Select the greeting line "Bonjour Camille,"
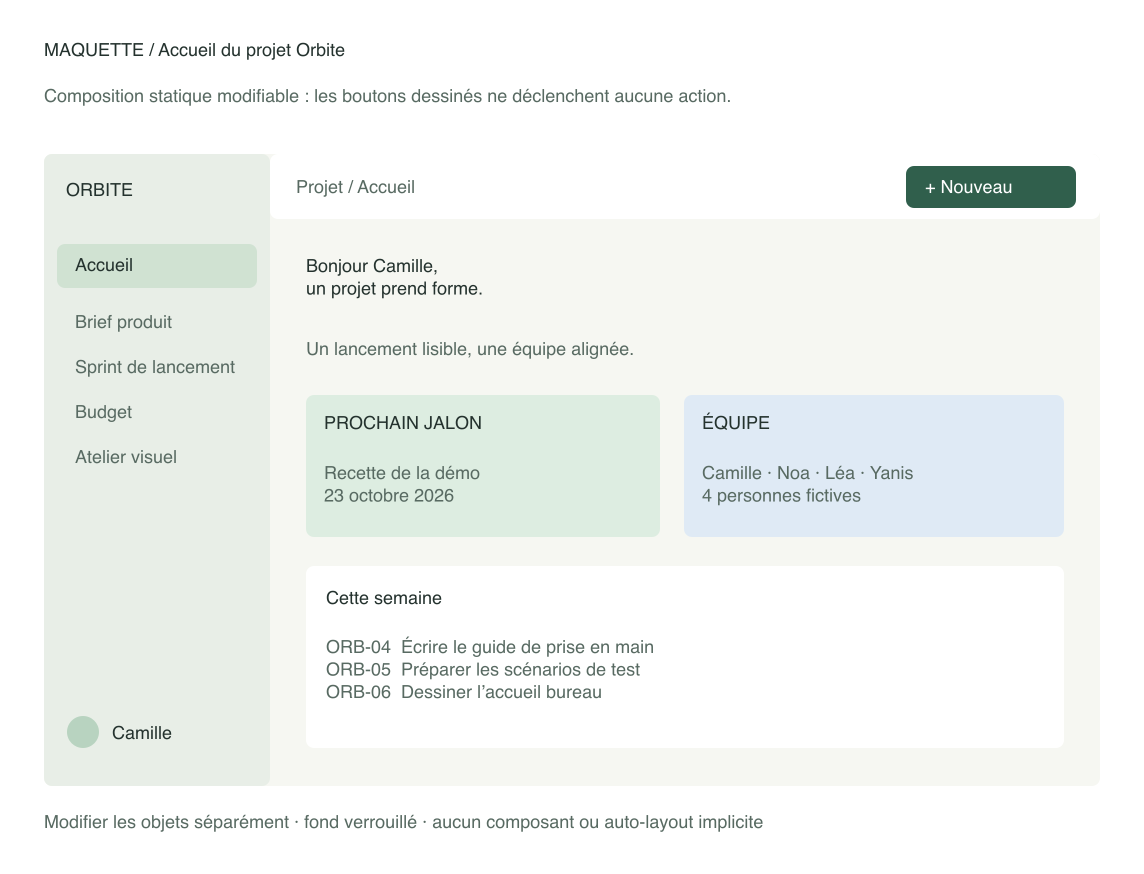The image size is (1144, 874). pos(371,266)
